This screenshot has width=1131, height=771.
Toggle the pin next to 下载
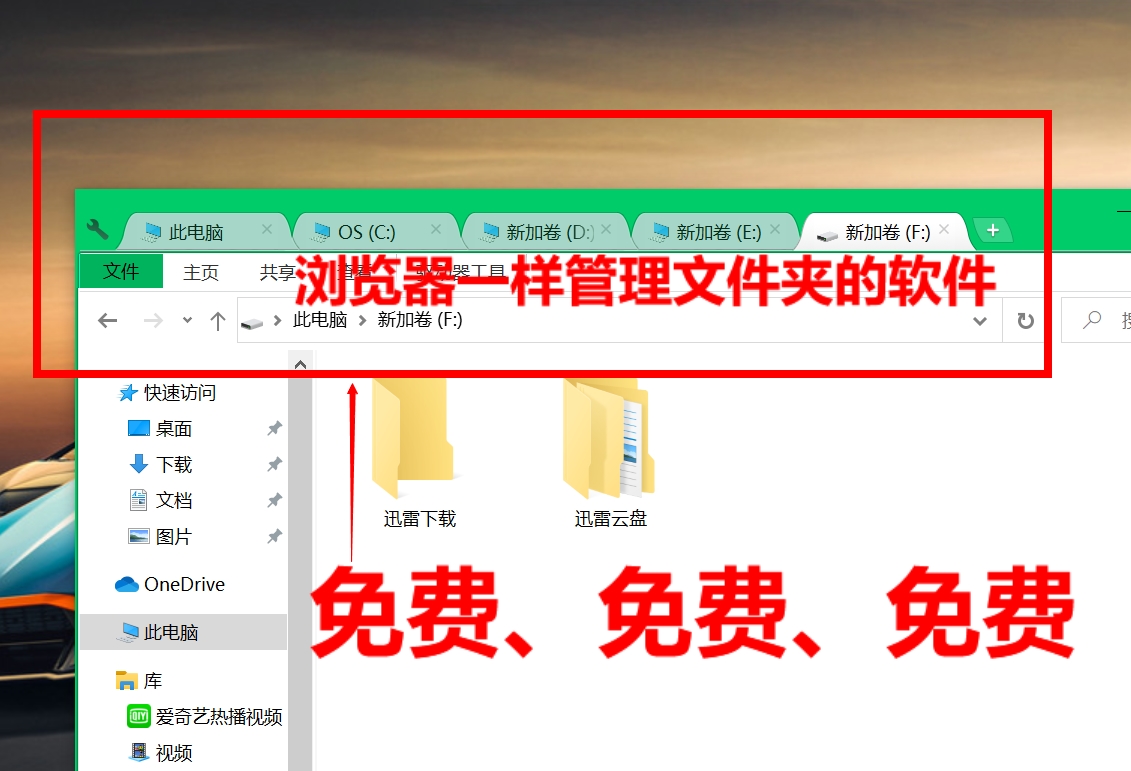[274, 464]
